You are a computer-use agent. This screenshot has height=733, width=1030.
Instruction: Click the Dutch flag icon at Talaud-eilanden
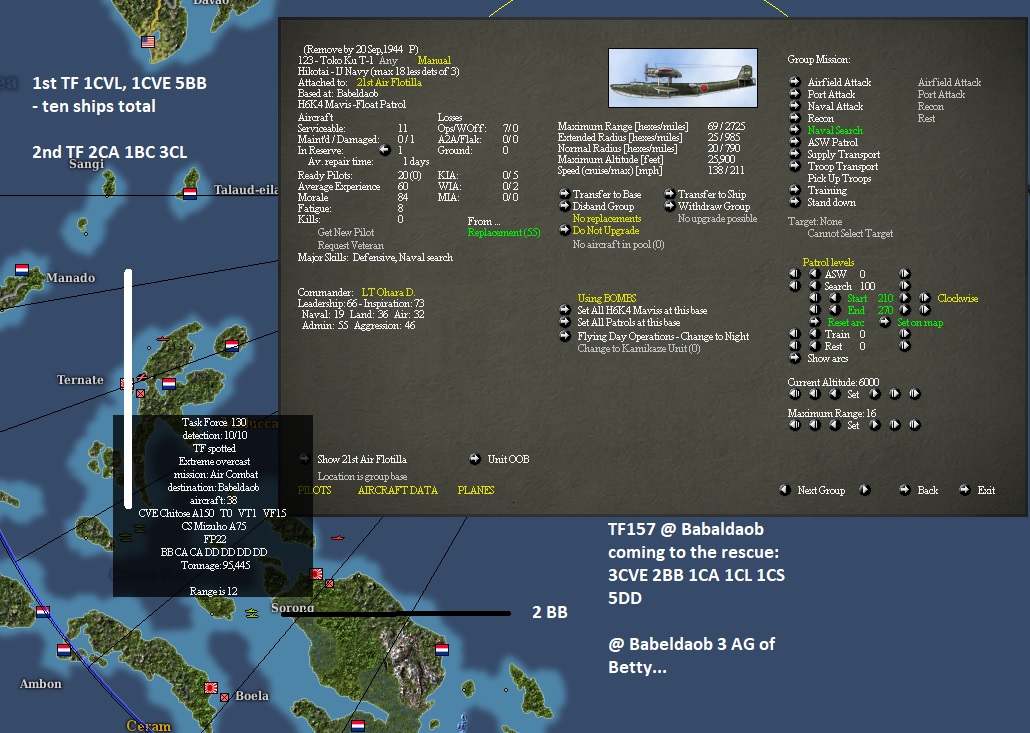click(190, 194)
